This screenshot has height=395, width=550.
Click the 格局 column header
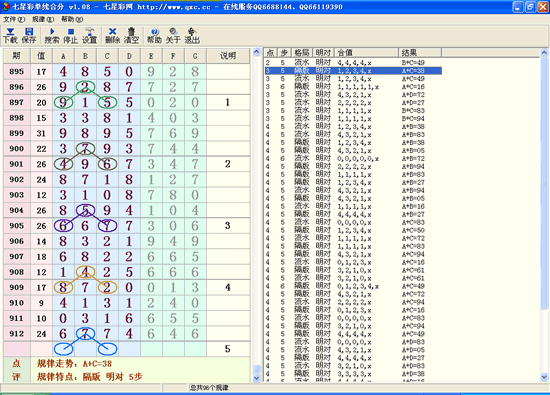[302, 53]
